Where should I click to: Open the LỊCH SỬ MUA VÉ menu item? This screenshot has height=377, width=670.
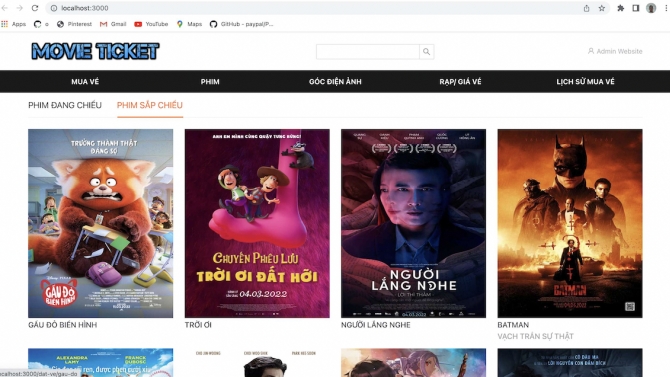click(x=585, y=82)
